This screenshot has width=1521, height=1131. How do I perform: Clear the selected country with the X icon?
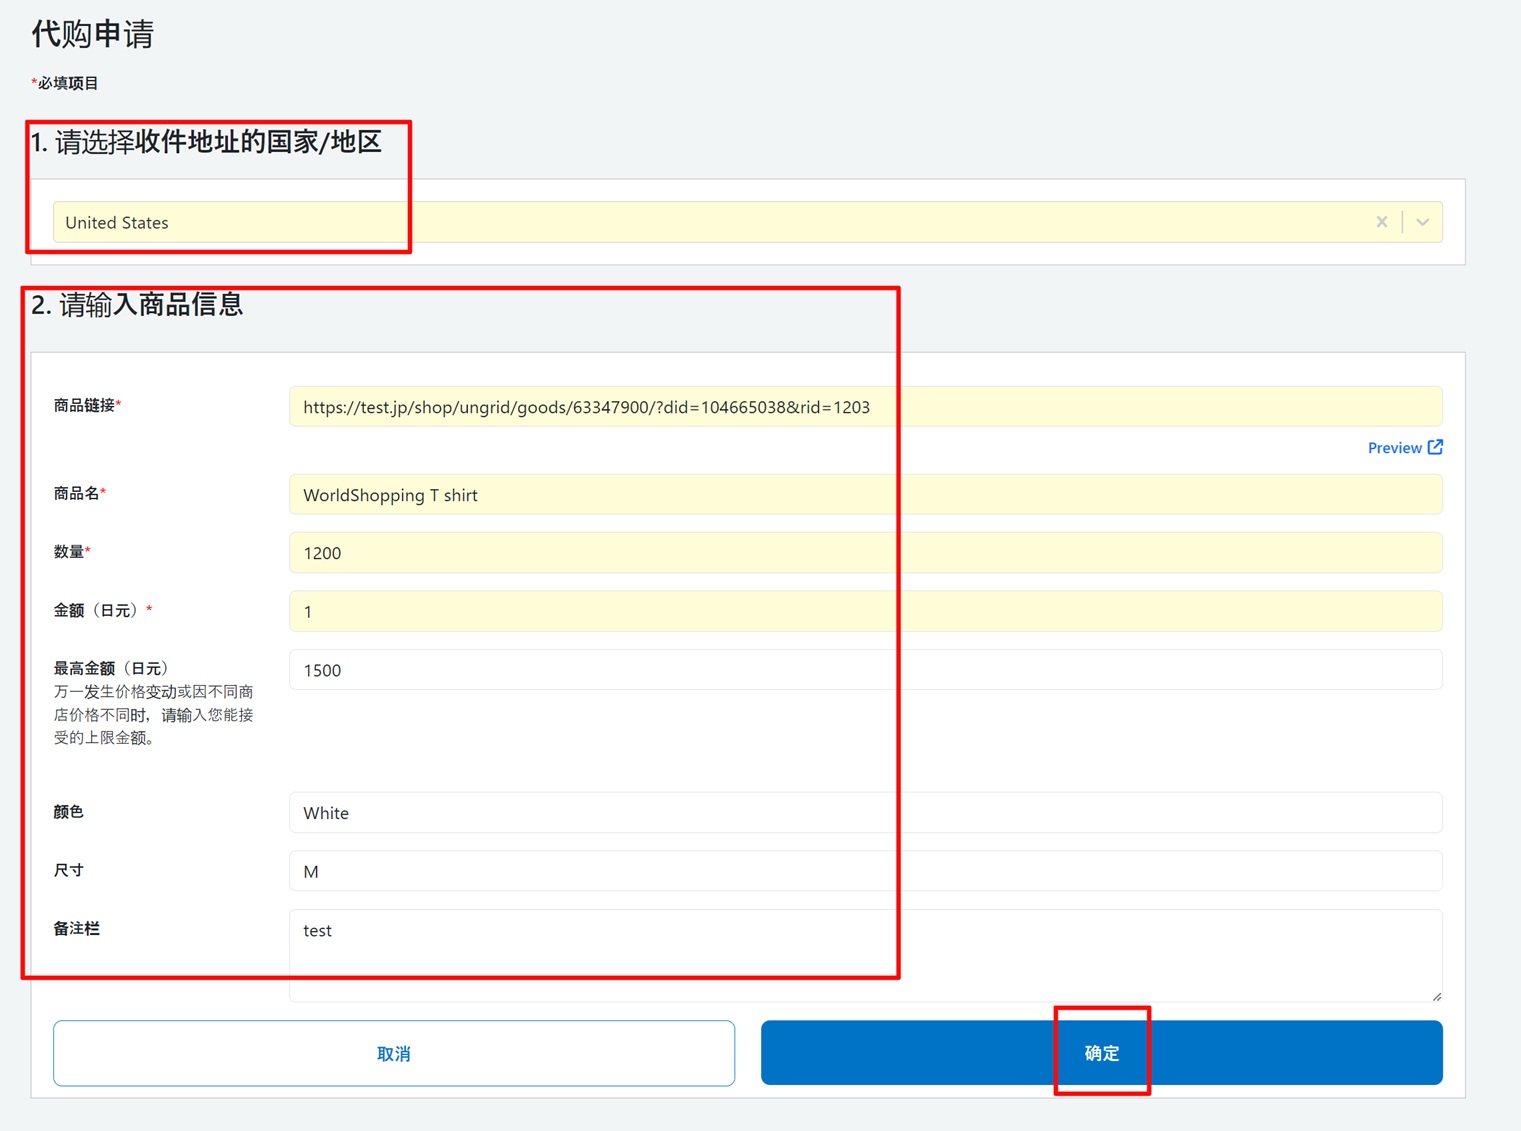pyautogui.click(x=1381, y=222)
